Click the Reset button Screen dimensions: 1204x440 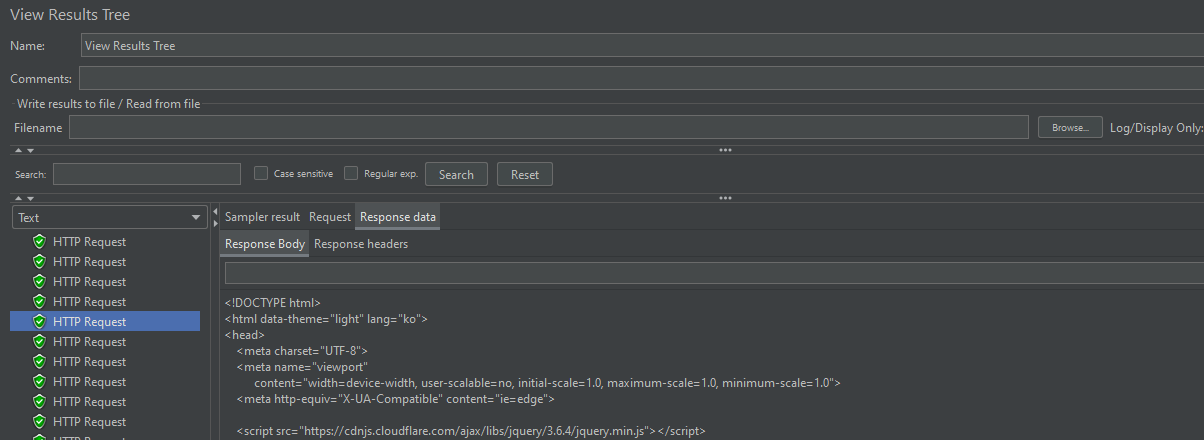pos(525,174)
